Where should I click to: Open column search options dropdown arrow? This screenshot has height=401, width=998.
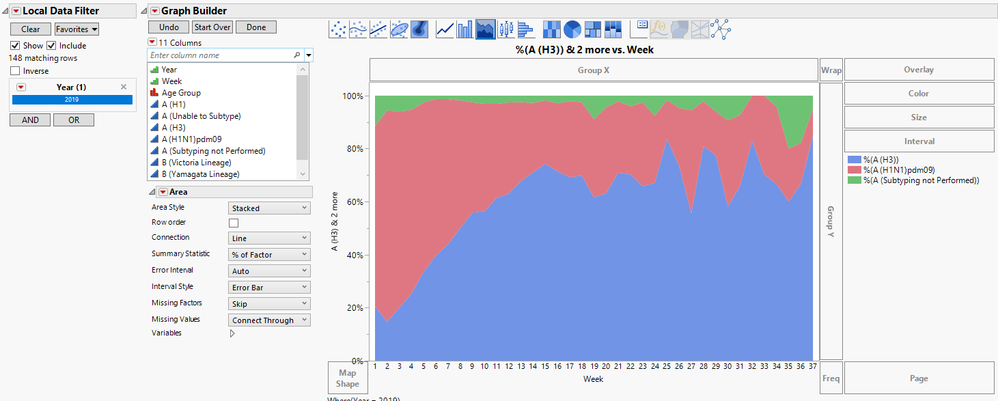[x=309, y=55]
